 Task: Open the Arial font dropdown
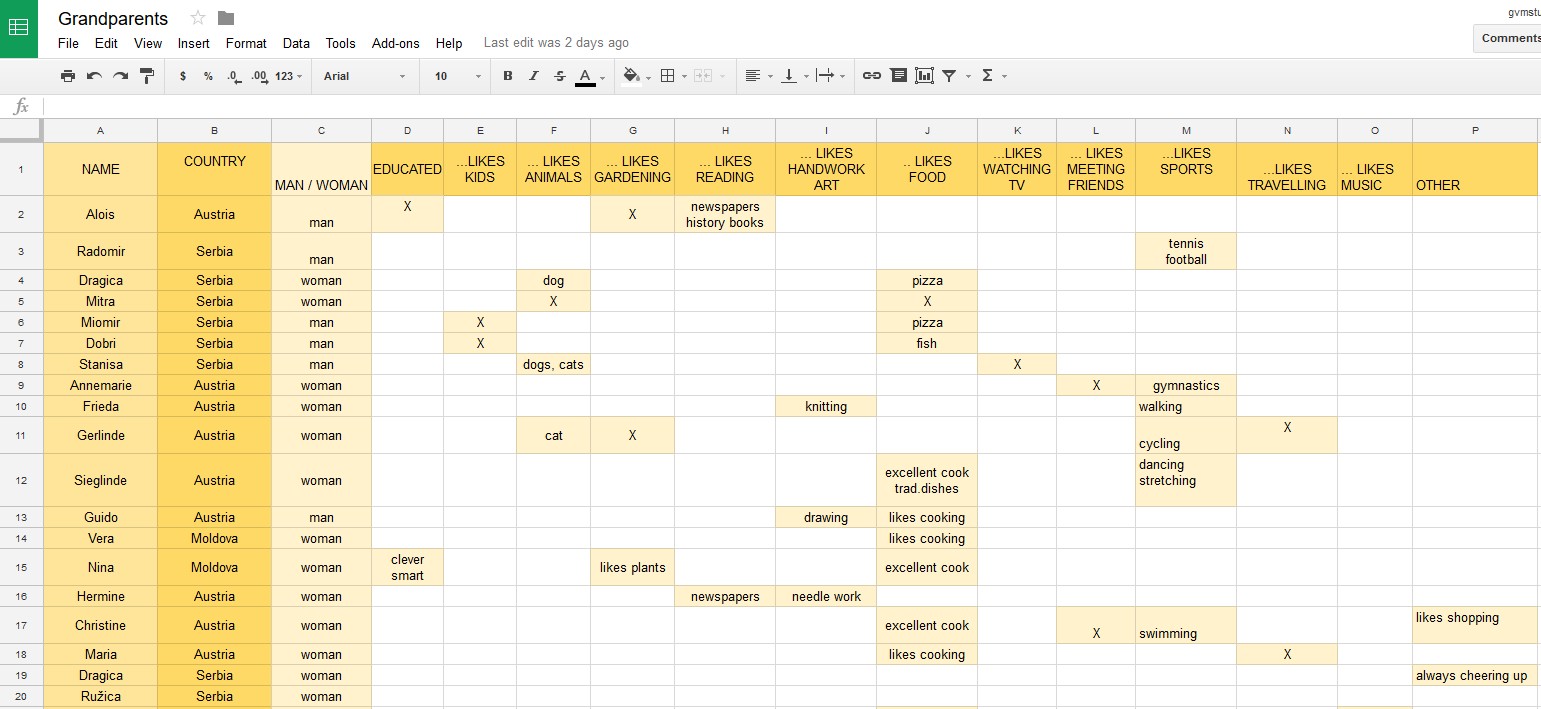click(364, 76)
